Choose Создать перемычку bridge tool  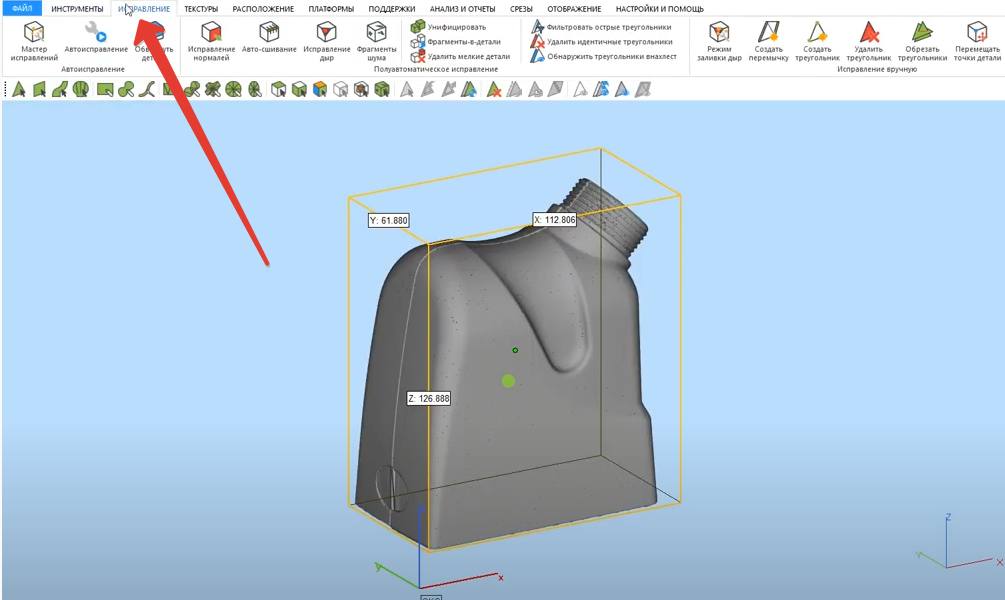pos(768,39)
